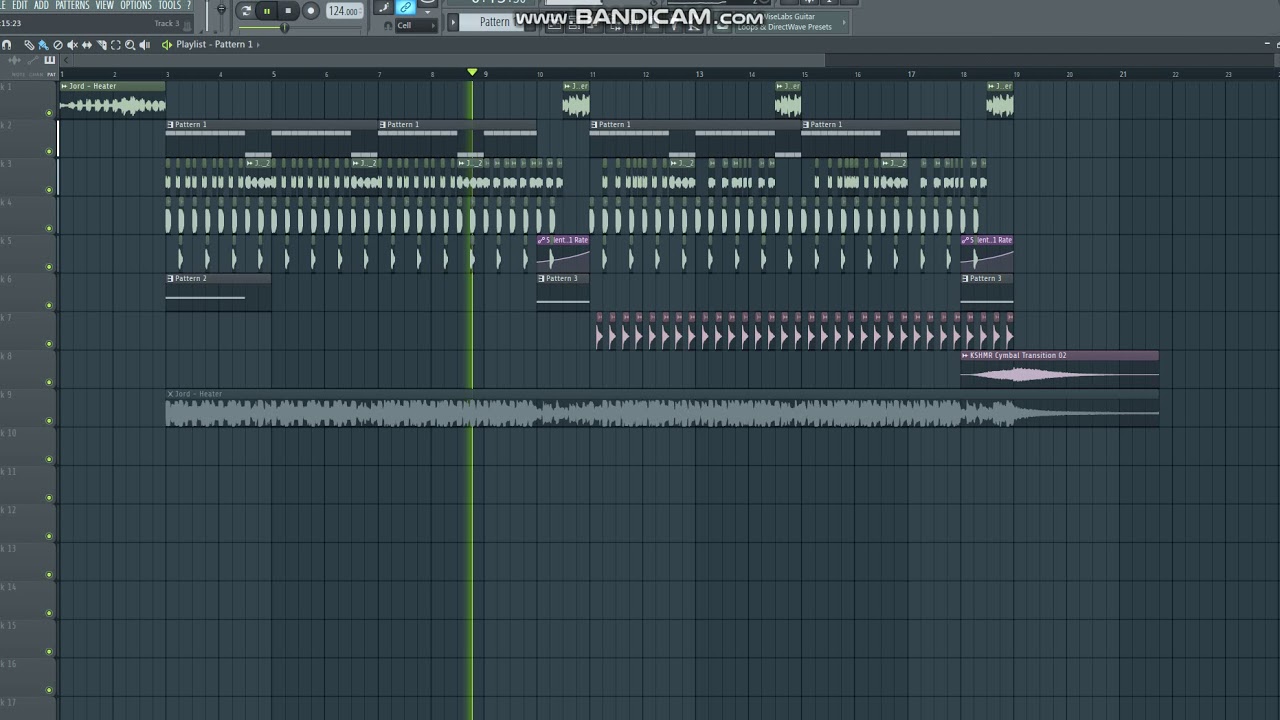Open clip menu of KSHMR Cymbal Transition 02
The height and width of the screenshot is (720, 1280).
click(x=965, y=356)
